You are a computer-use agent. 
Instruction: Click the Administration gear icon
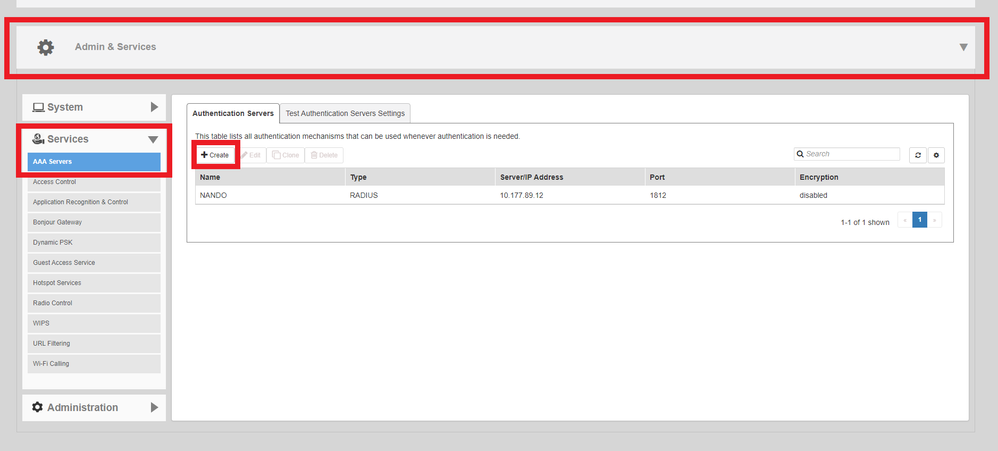coord(38,407)
